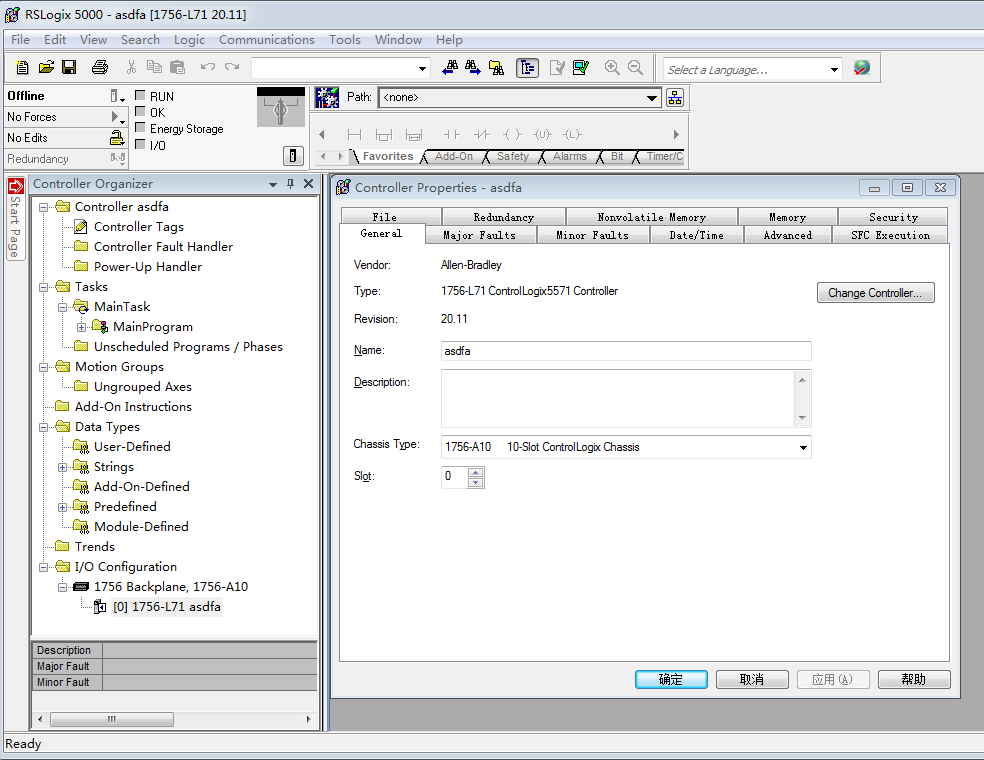The height and width of the screenshot is (760, 984).
Task: Click the Print icon
Action: coord(100,68)
